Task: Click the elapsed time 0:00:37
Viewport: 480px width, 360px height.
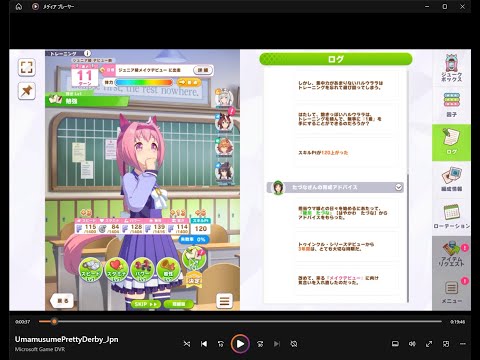Action: pyautogui.click(x=23, y=322)
